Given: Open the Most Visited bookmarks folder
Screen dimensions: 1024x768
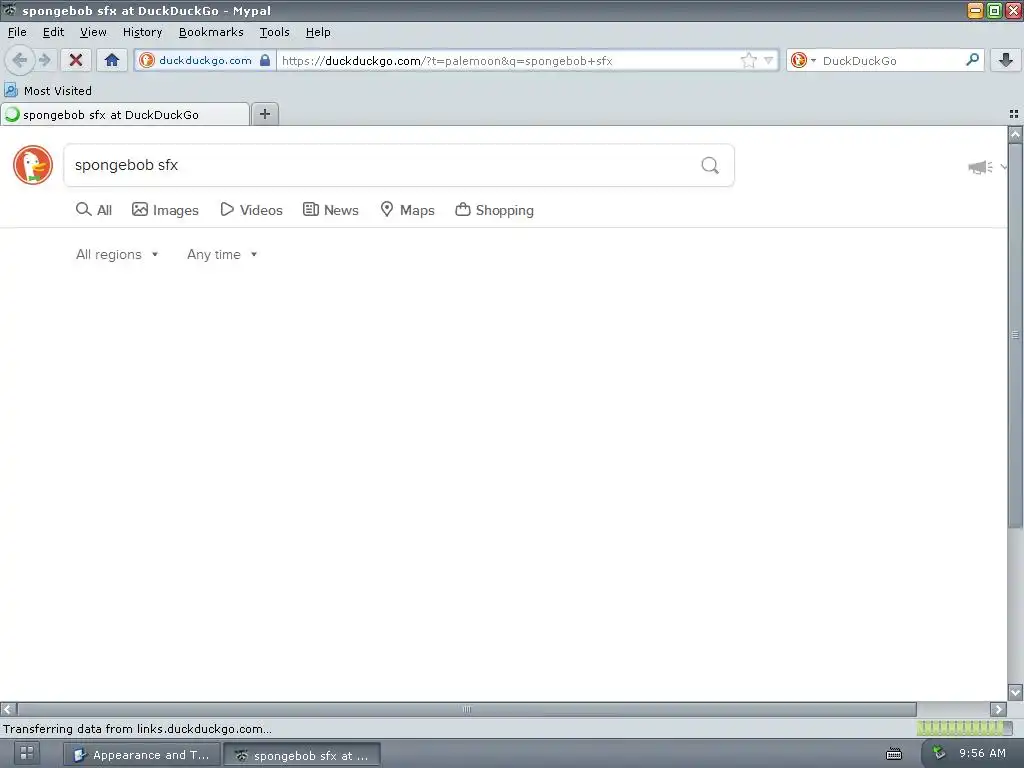Looking at the screenshot, I should [x=48, y=90].
